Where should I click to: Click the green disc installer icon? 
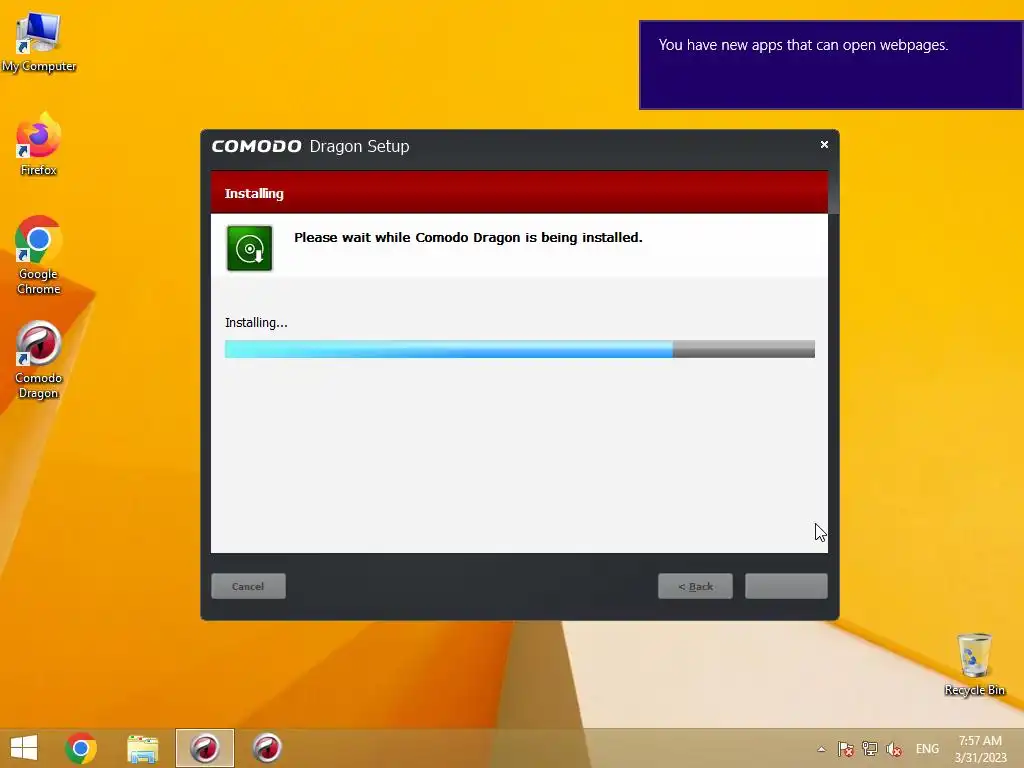pyautogui.click(x=249, y=248)
